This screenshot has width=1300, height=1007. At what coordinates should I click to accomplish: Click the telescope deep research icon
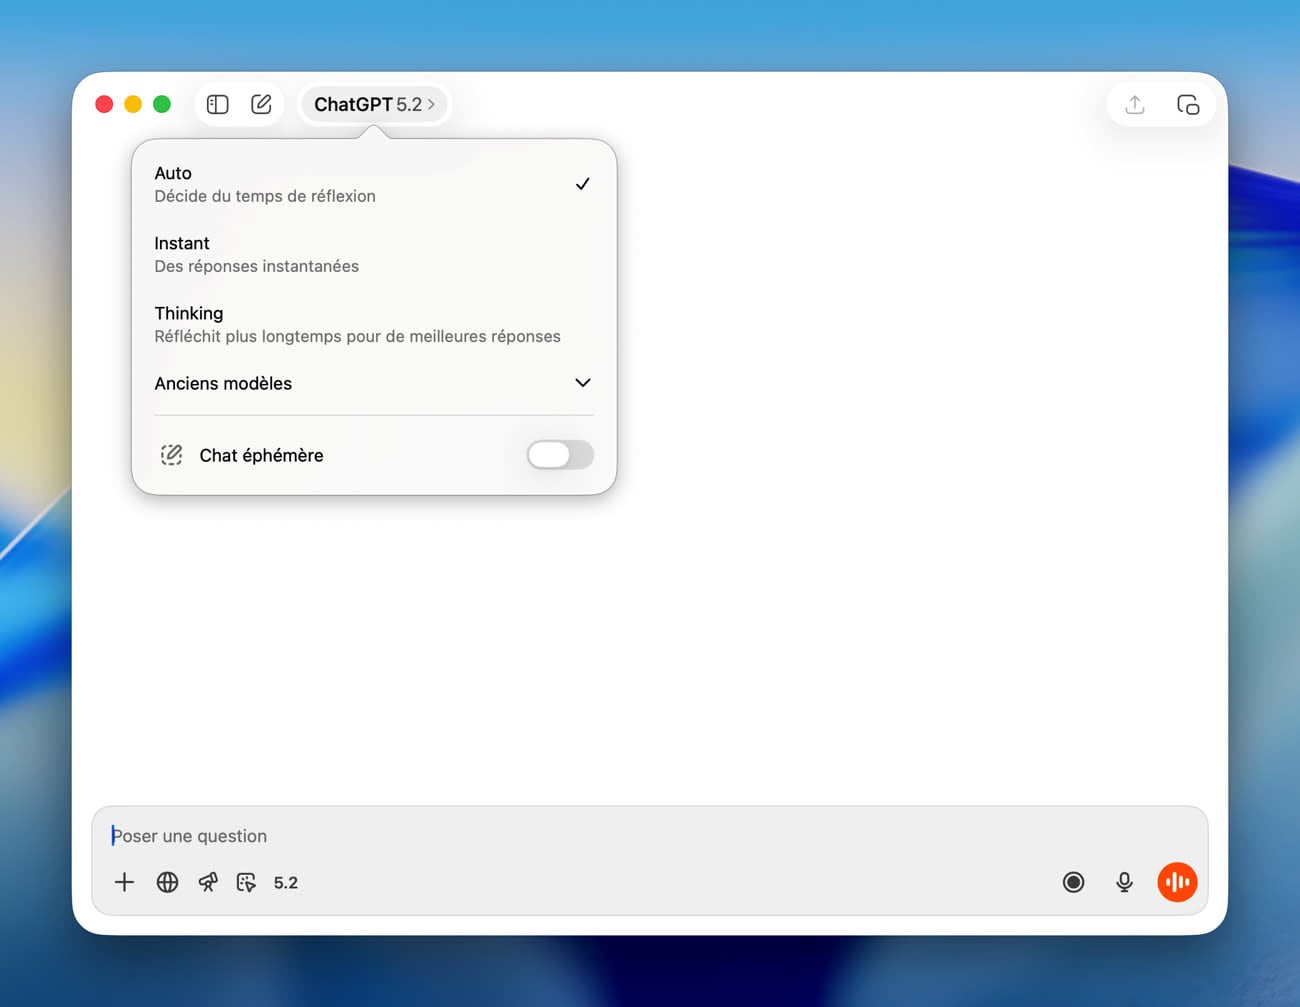click(x=208, y=882)
